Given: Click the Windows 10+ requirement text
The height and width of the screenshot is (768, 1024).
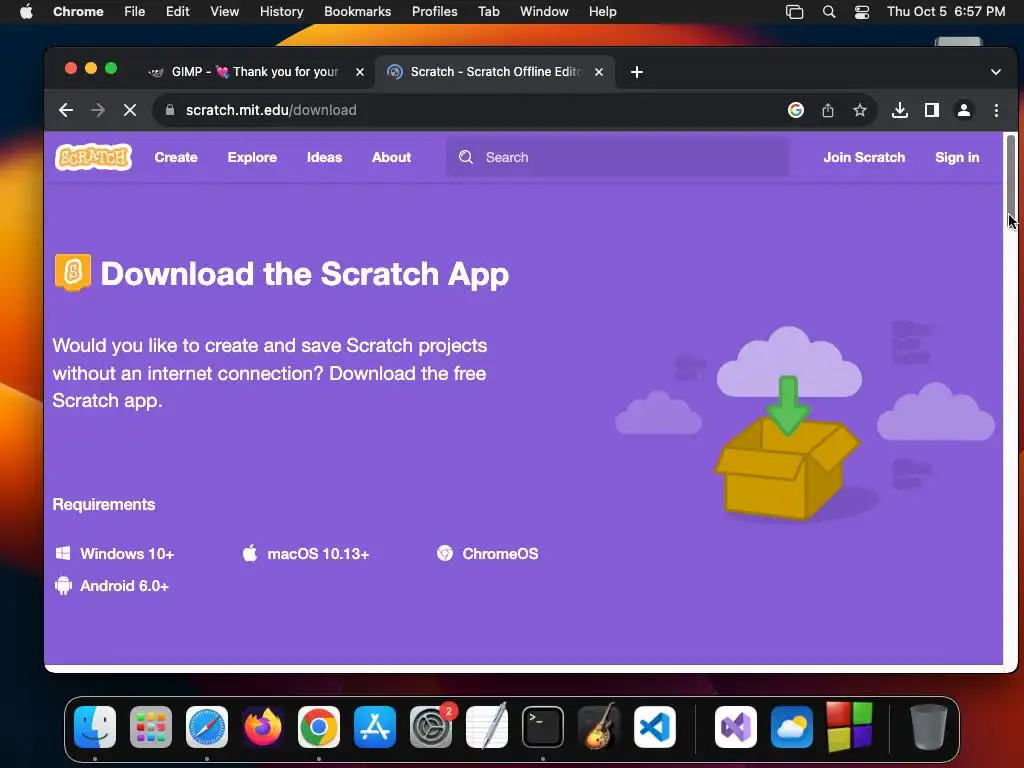Looking at the screenshot, I should point(127,554).
